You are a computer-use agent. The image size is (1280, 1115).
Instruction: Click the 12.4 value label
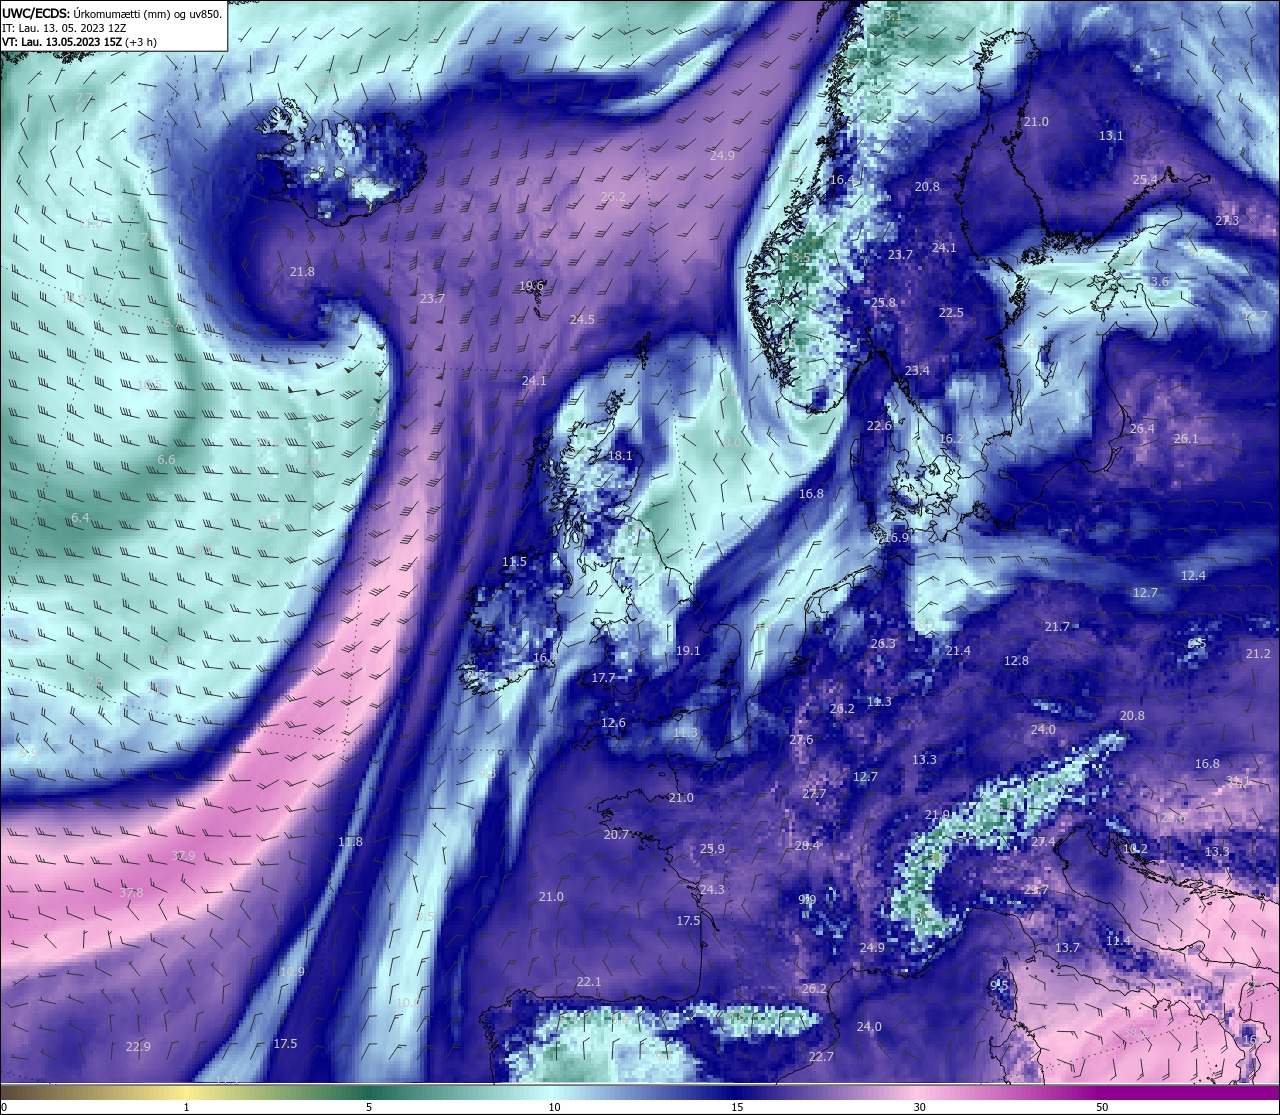point(1193,576)
